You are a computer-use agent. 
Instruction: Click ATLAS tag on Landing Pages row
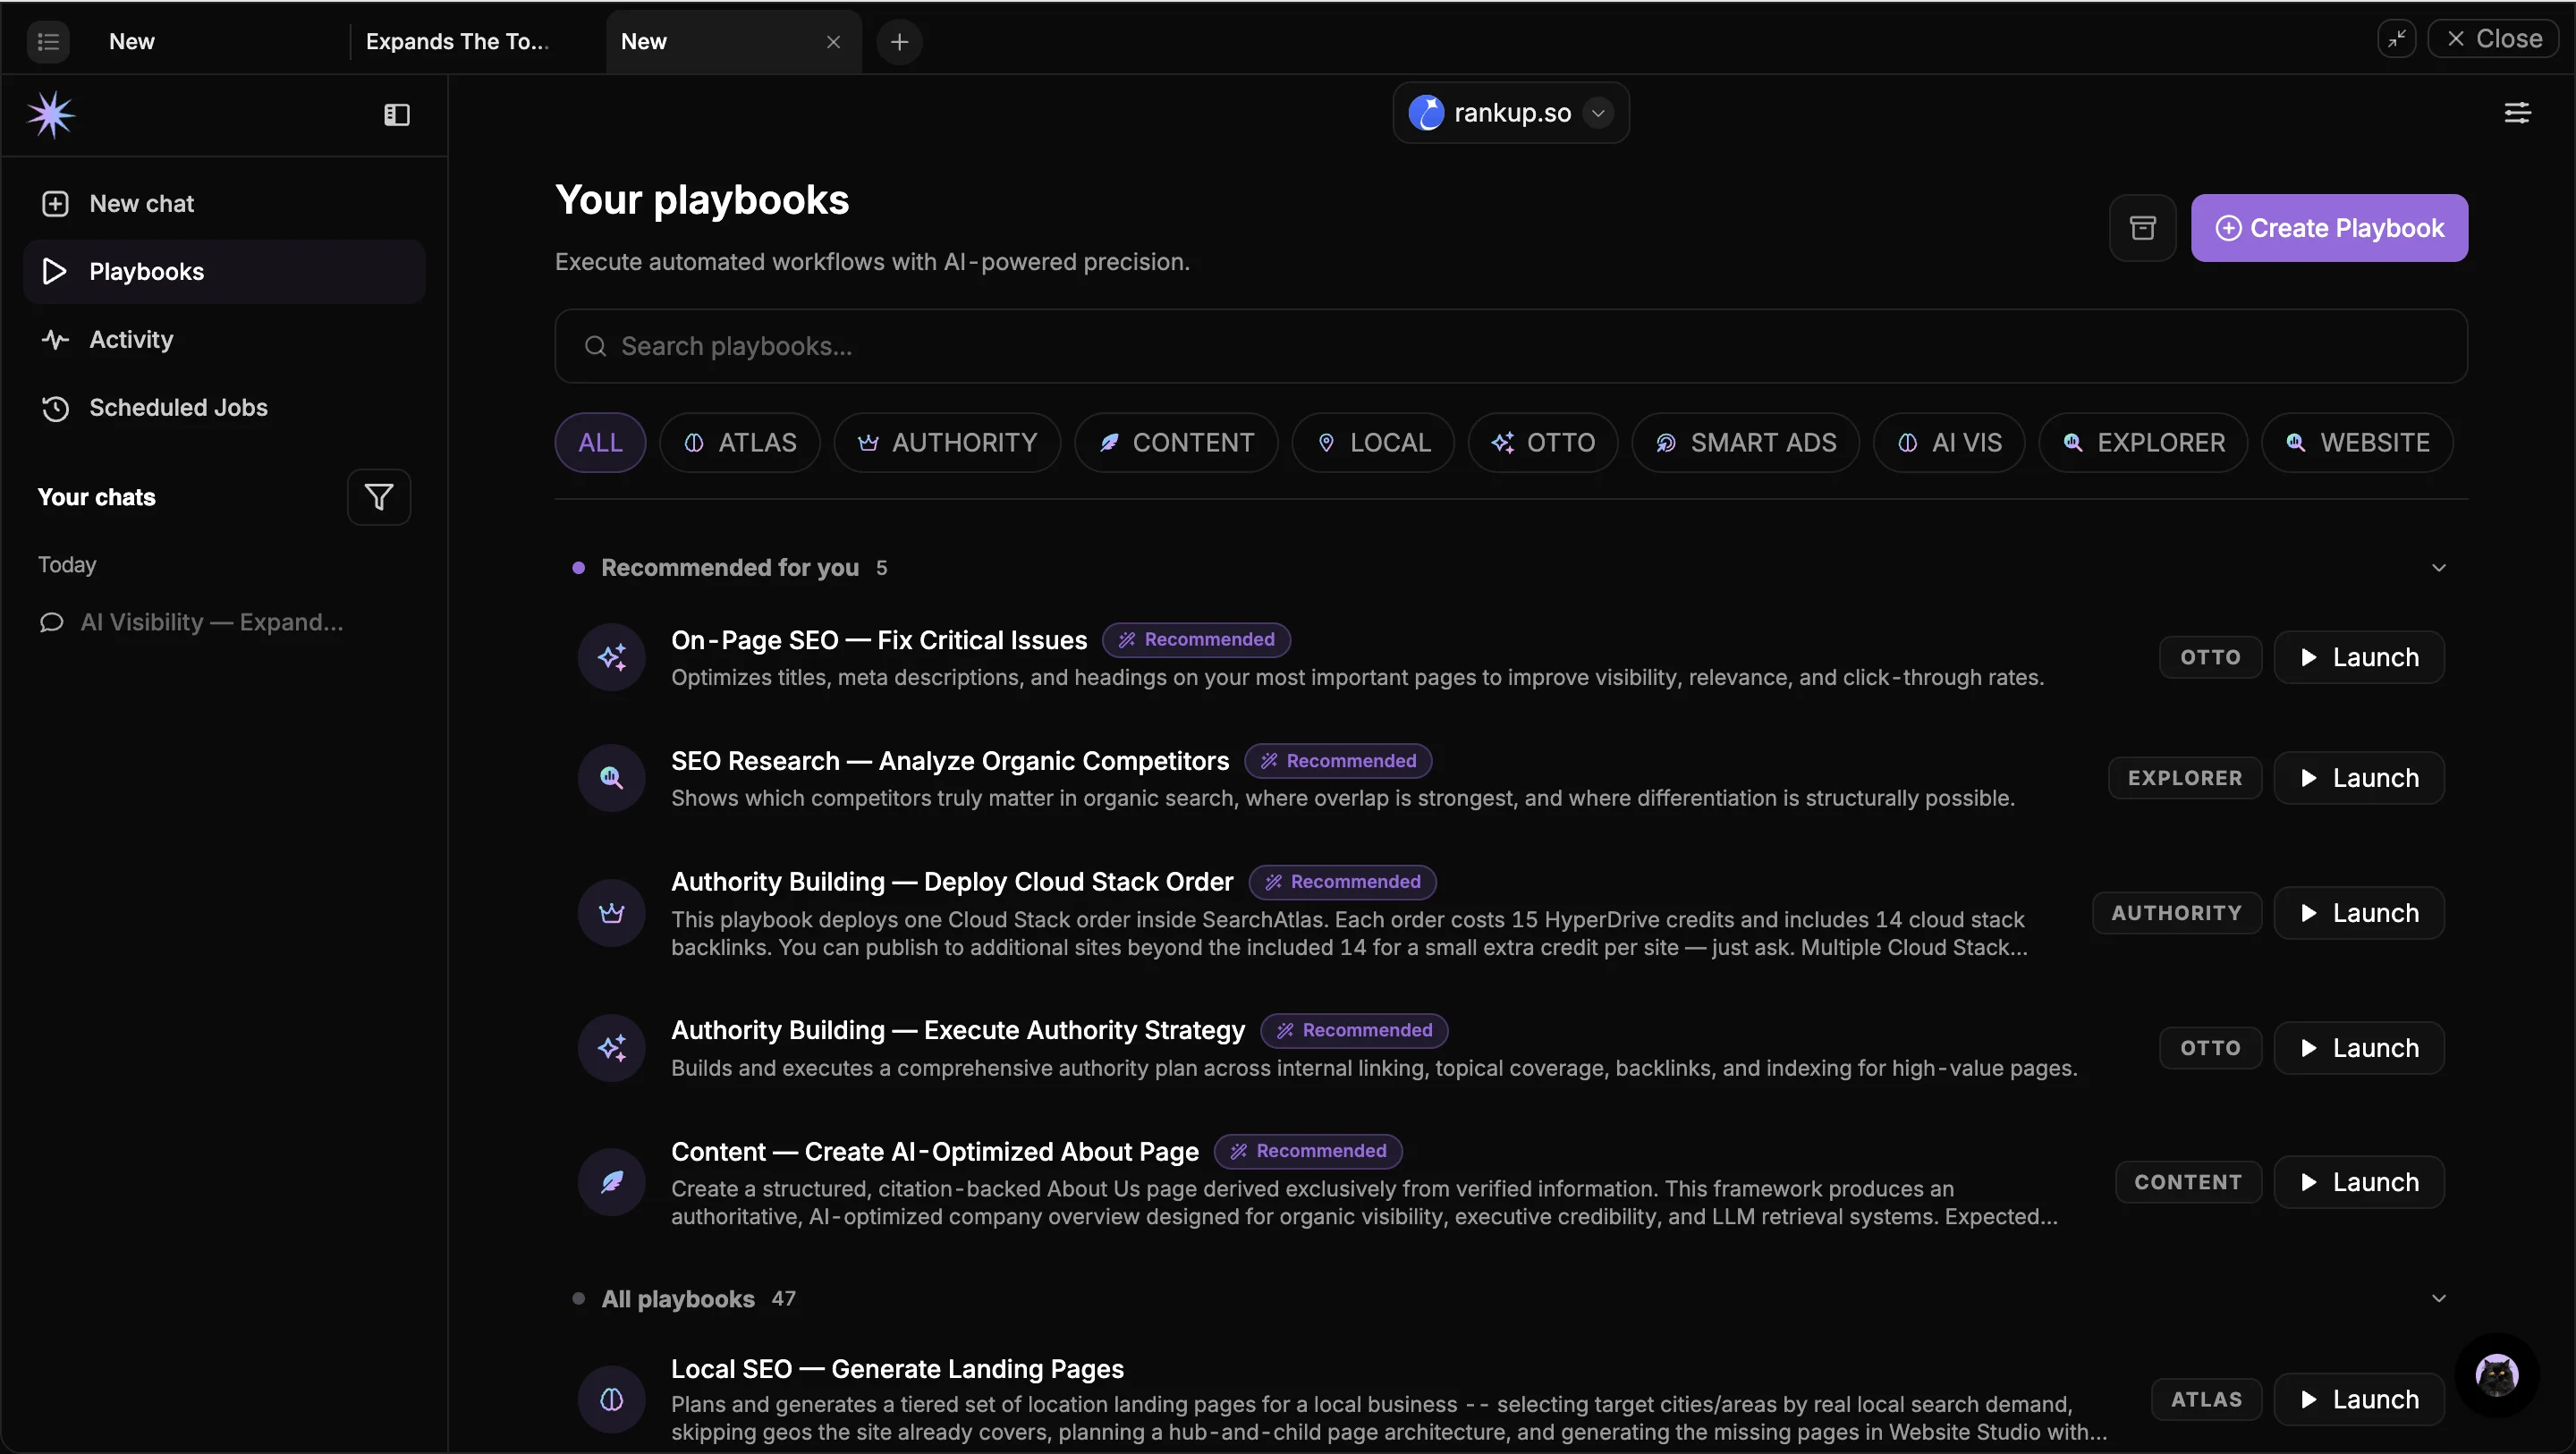click(x=2206, y=1399)
